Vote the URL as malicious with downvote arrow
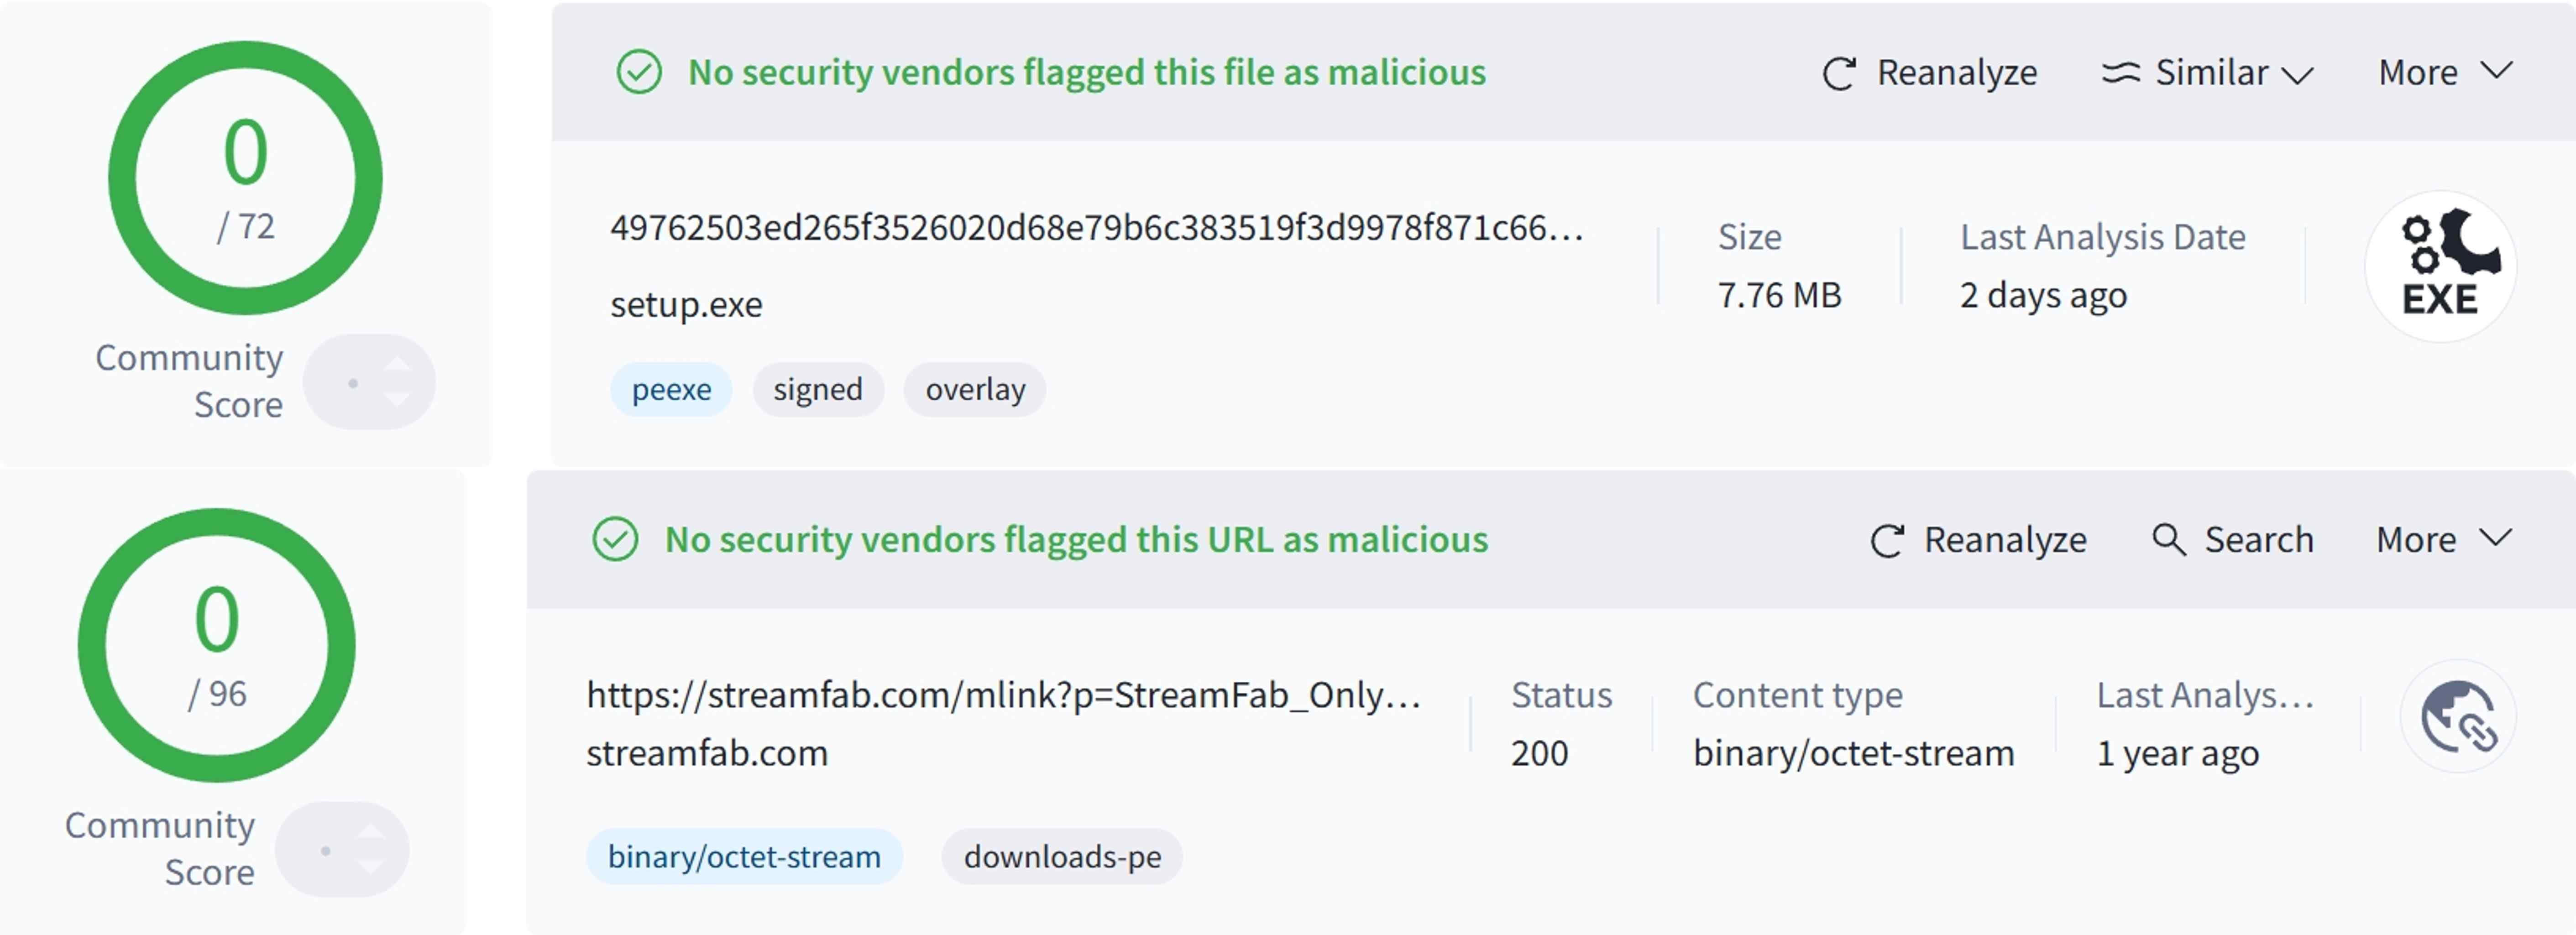Image resolution: width=2576 pixels, height=935 pixels. point(372,866)
